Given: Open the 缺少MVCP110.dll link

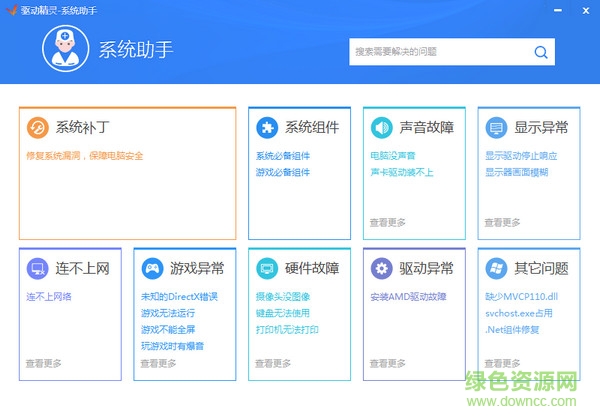Looking at the screenshot, I should 521,296.
